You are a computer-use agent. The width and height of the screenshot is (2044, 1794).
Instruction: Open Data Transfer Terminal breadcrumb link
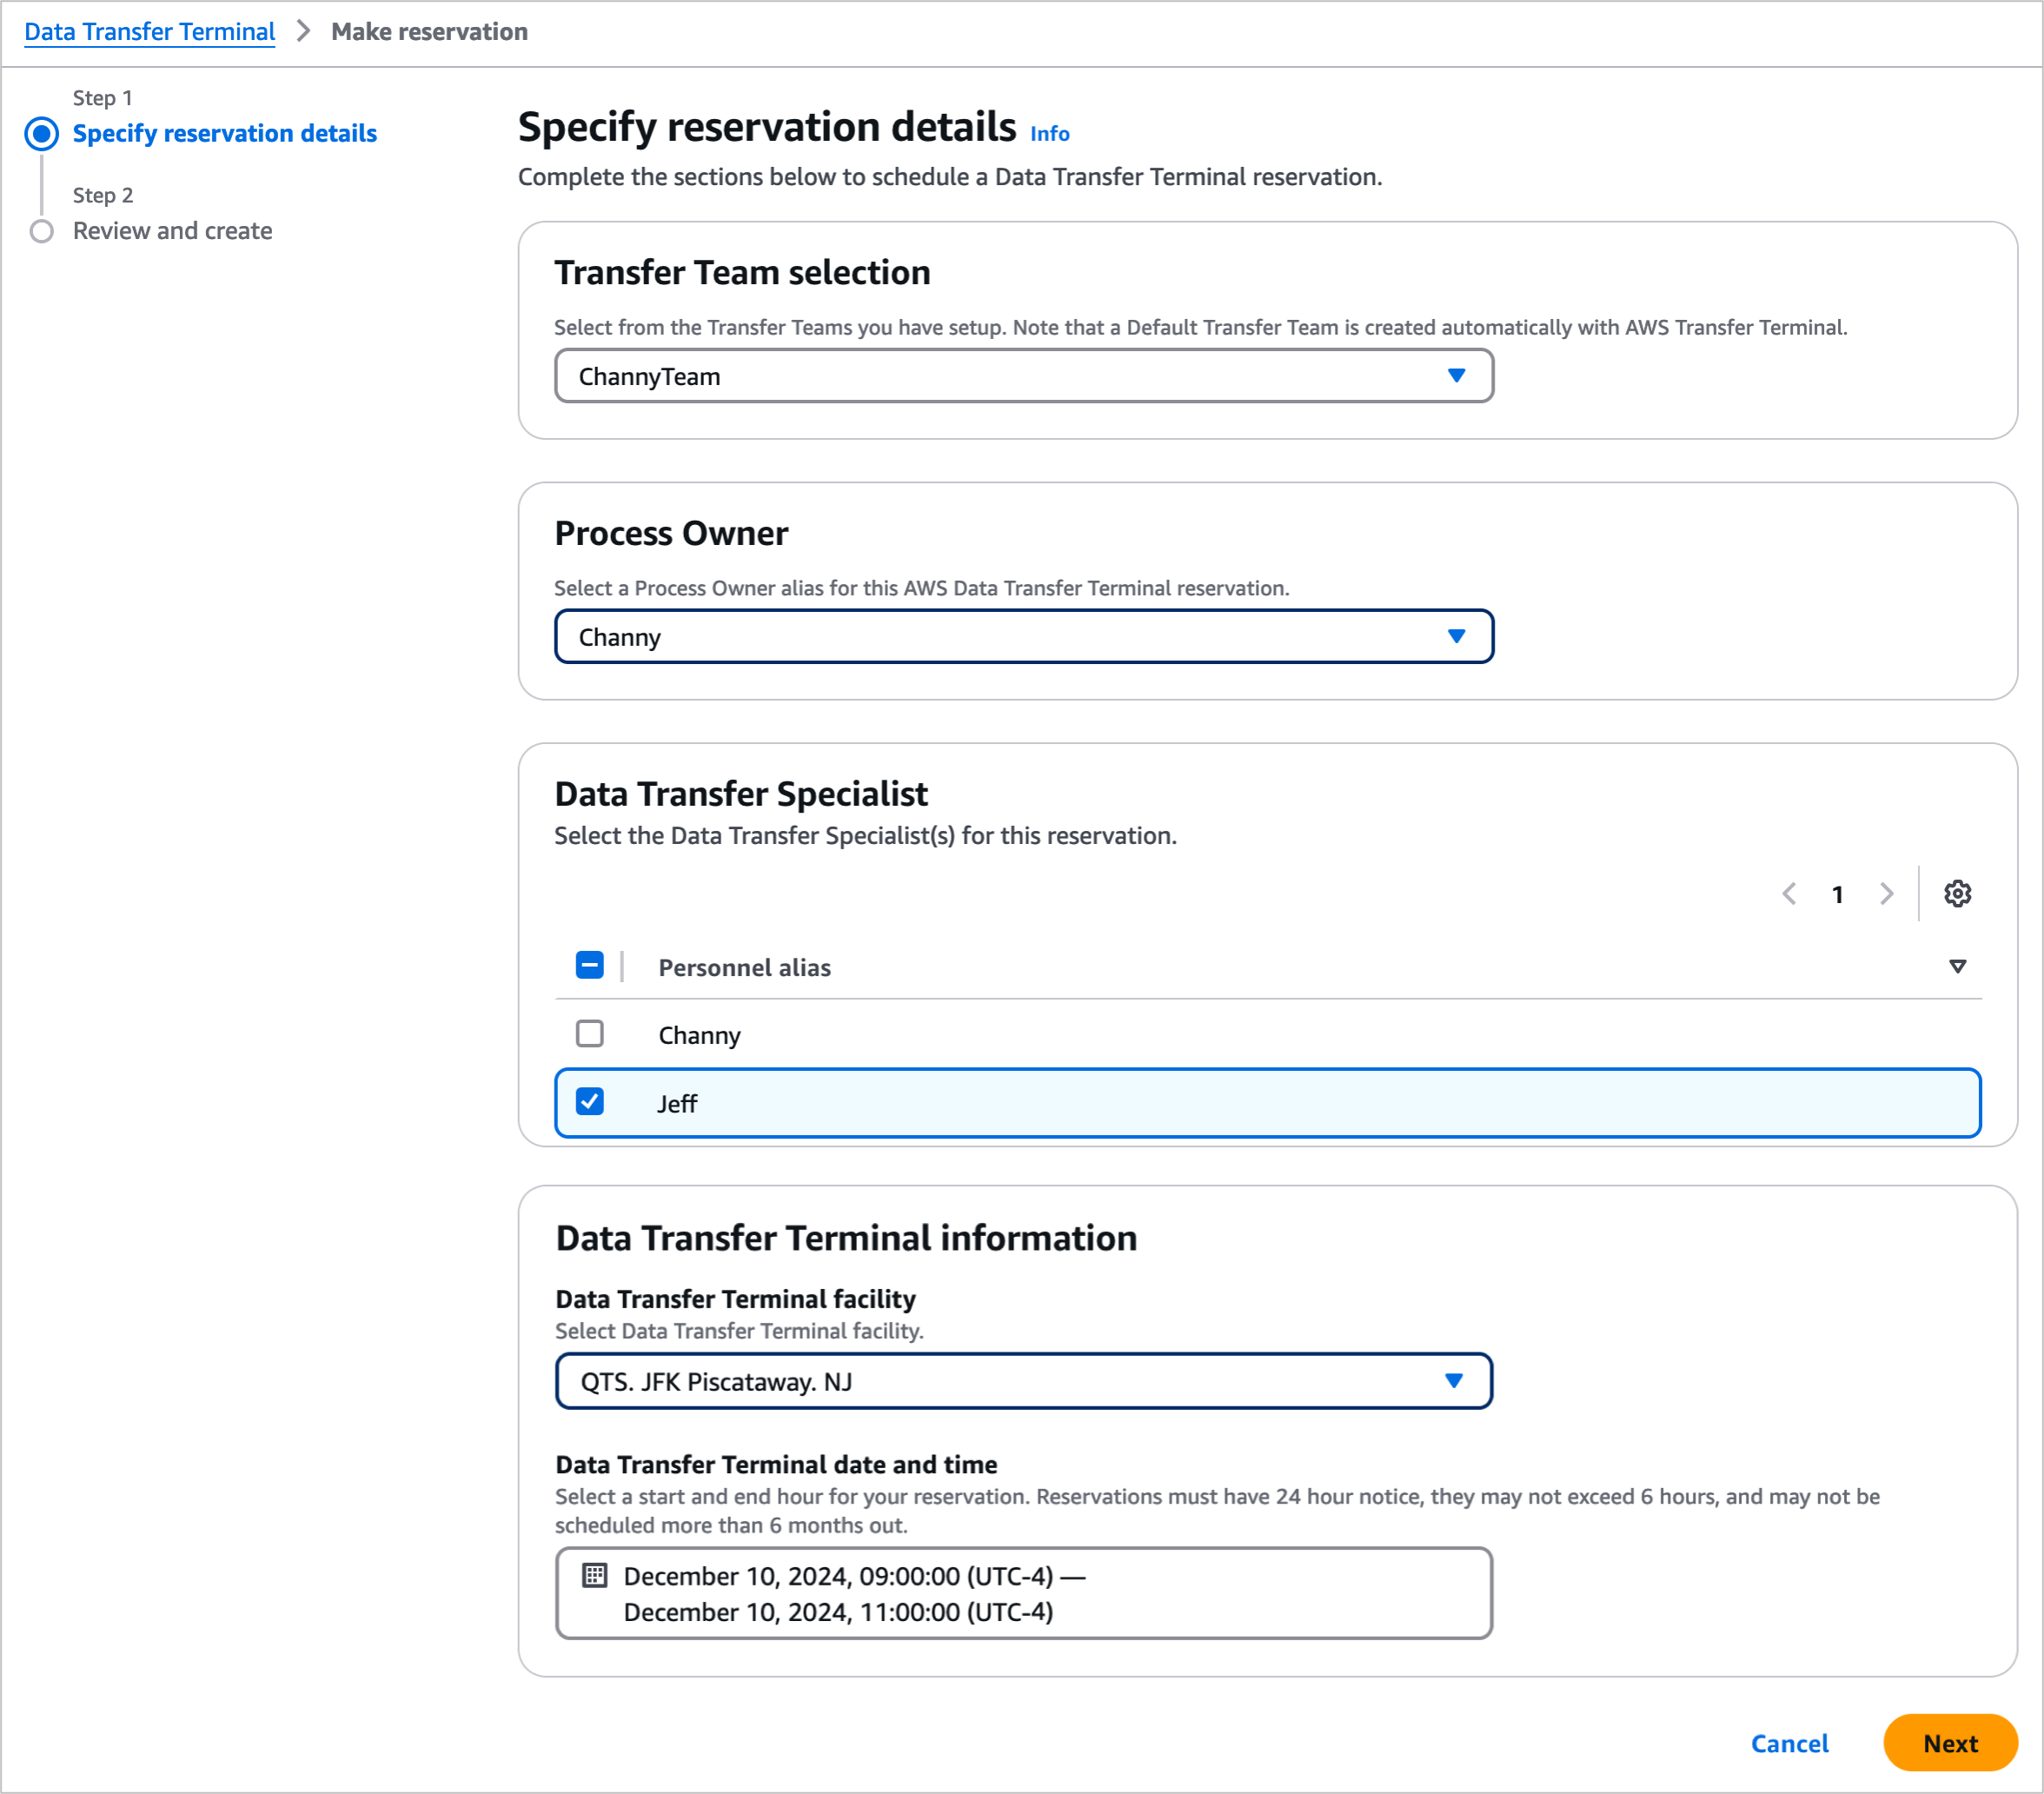click(150, 32)
